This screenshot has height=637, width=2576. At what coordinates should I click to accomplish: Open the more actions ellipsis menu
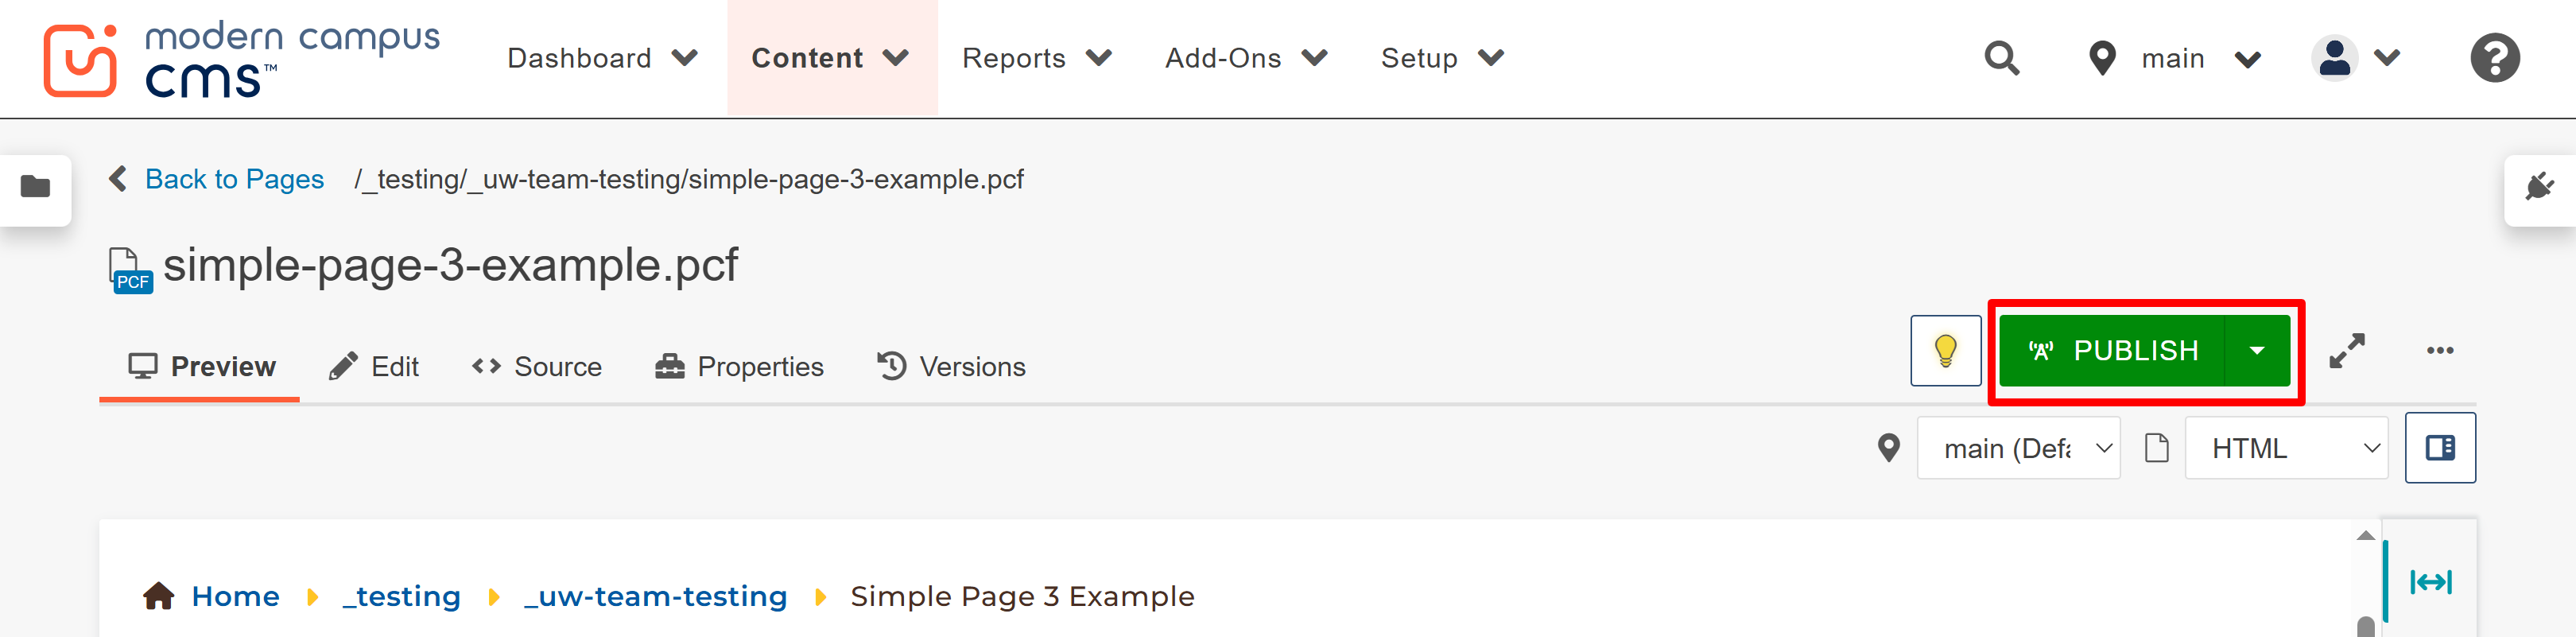[2440, 350]
